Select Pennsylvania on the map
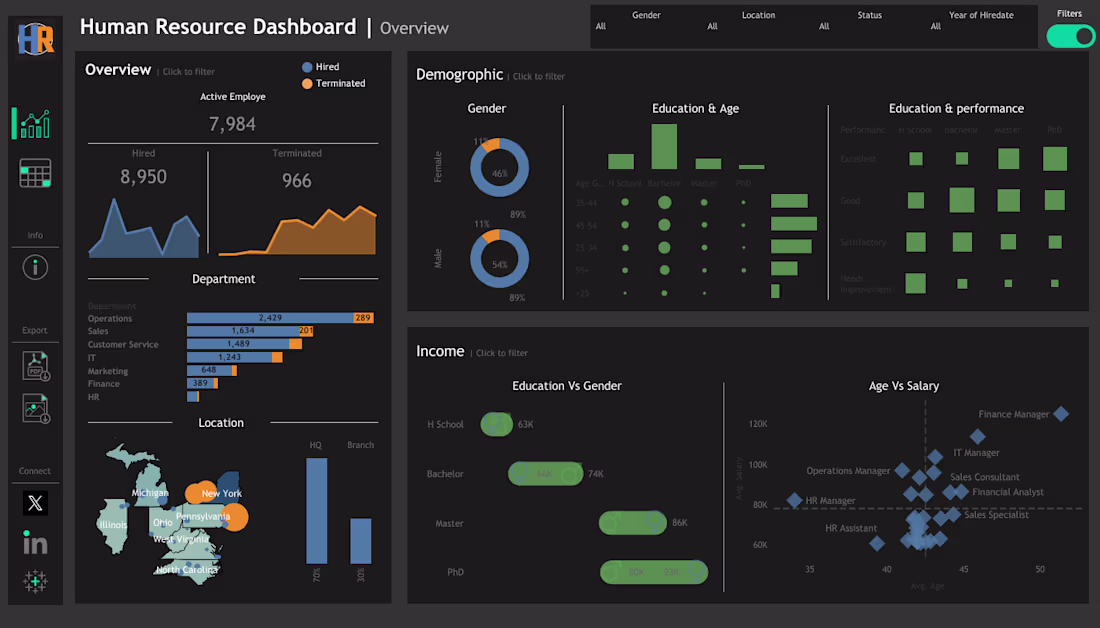 pos(203,516)
